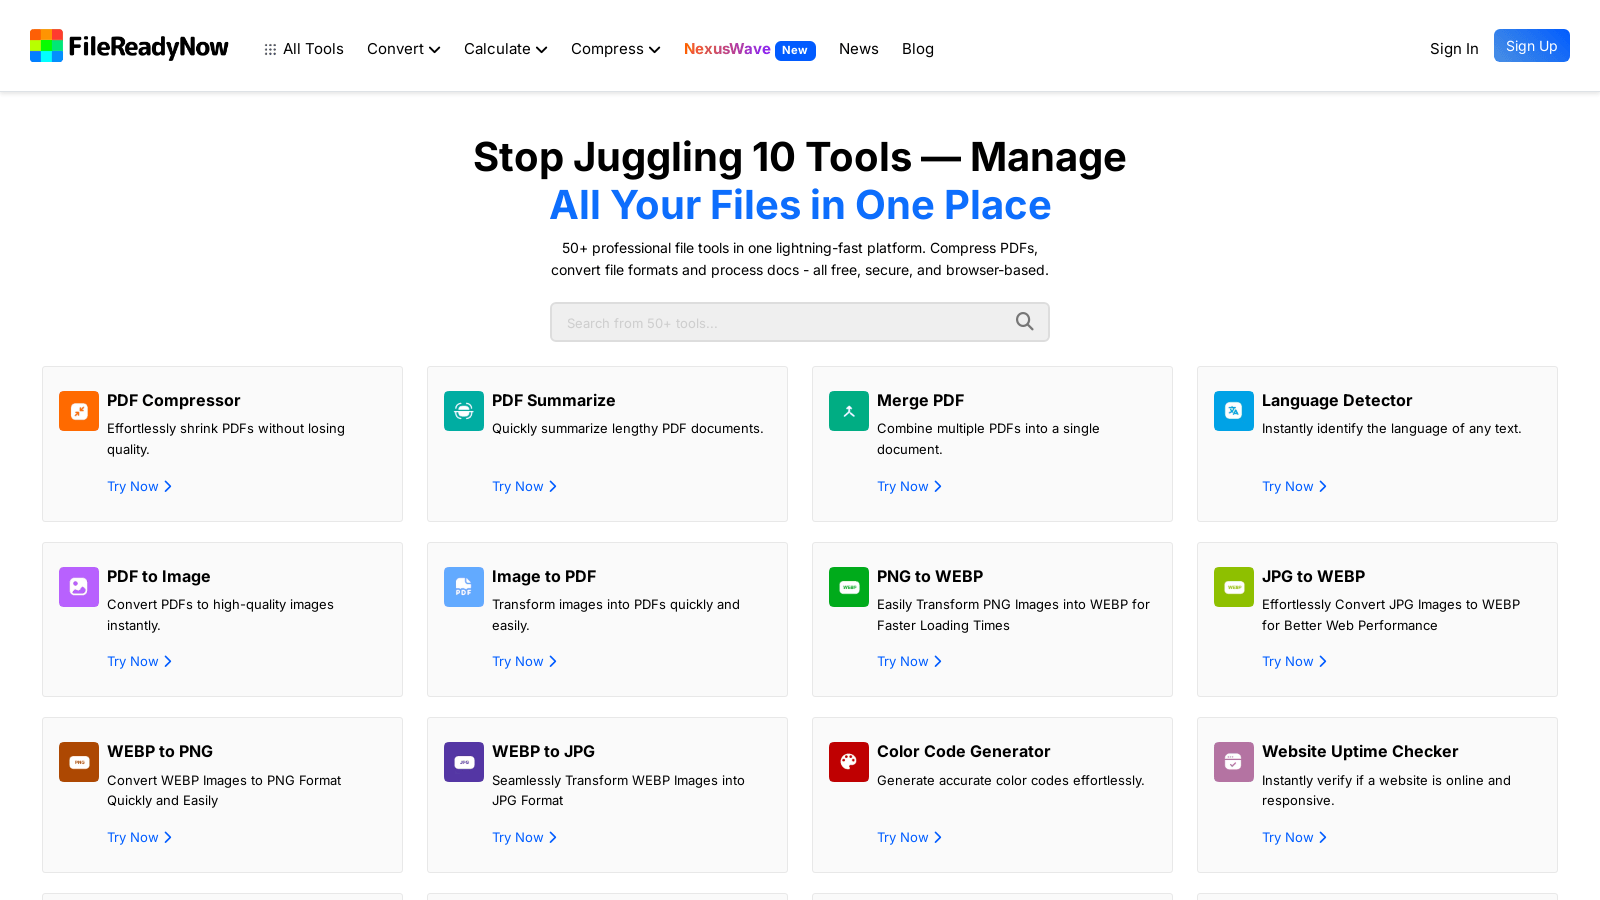Screen dimensions: 1600x900
Task: Click the PDF to Image purple icon
Action: 79,587
